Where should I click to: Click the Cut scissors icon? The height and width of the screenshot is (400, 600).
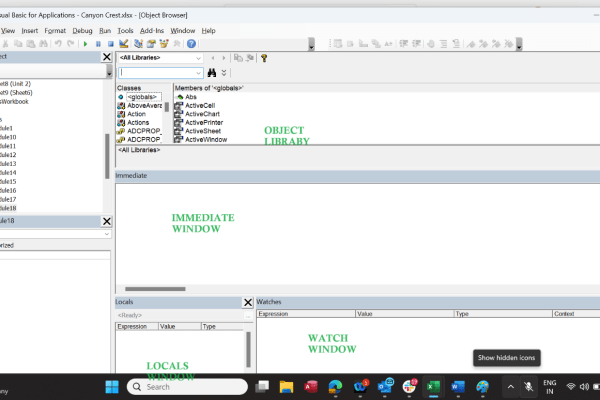click(x=5, y=44)
